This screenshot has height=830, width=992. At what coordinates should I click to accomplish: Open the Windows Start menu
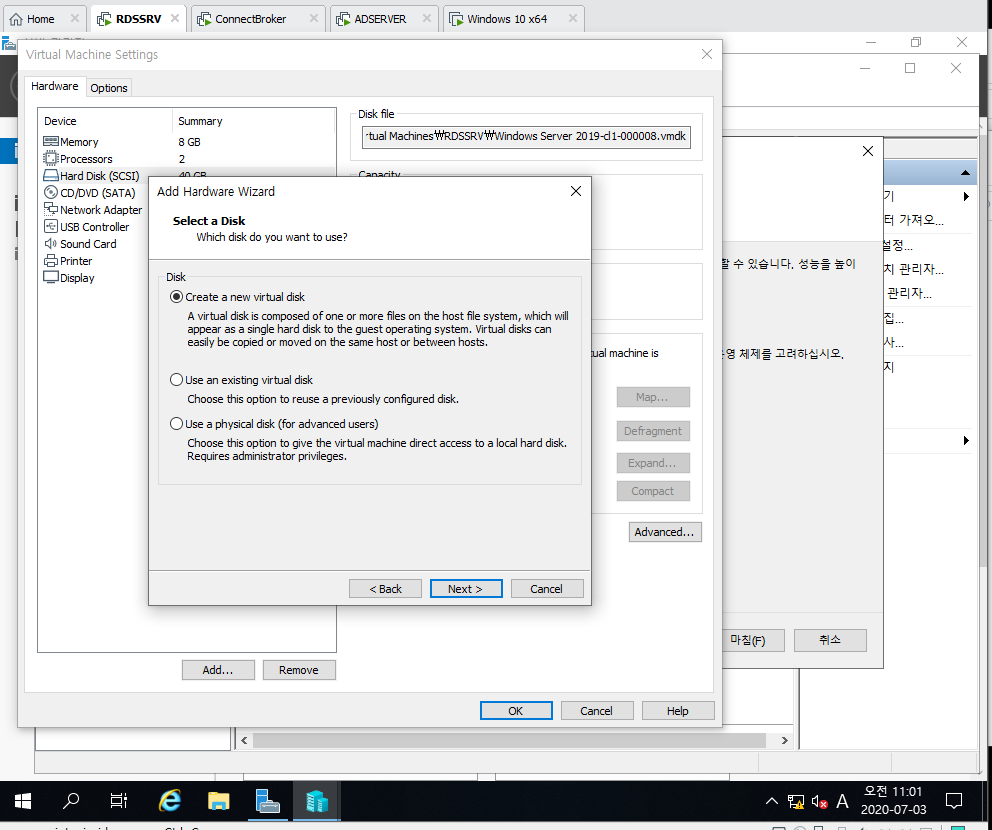pos(23,801)
